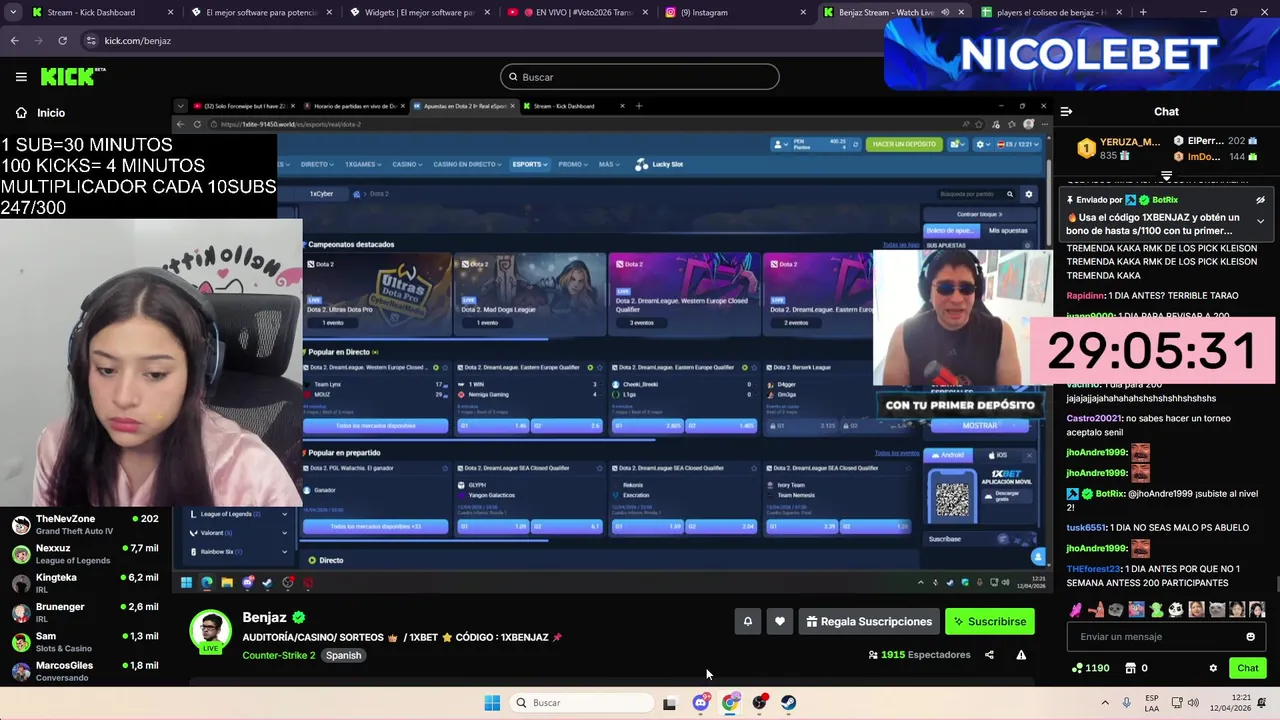Select top gifter YERUZA_M in leaderboard
The width and height of the screenshot is (1280, 720).
(1118, 148)
